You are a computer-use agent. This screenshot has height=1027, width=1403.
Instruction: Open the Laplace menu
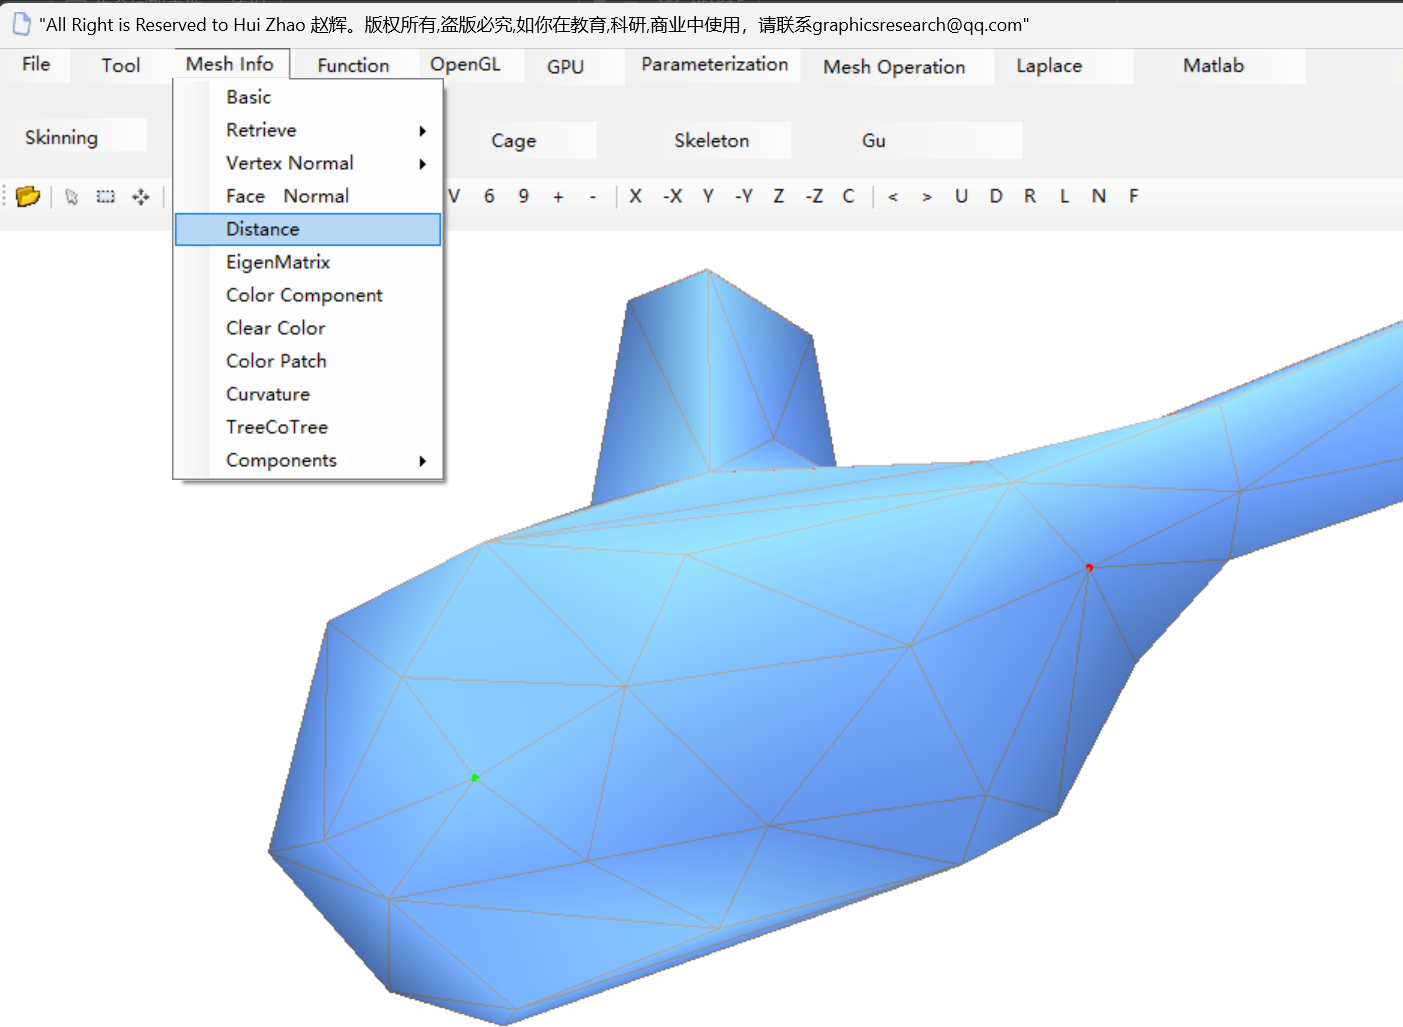[x=1049, y=66]
